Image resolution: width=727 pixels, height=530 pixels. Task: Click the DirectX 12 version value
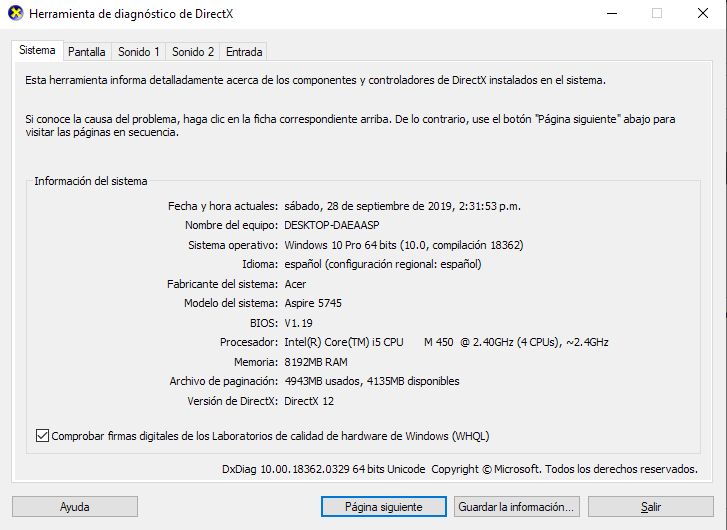pos(309,401)
